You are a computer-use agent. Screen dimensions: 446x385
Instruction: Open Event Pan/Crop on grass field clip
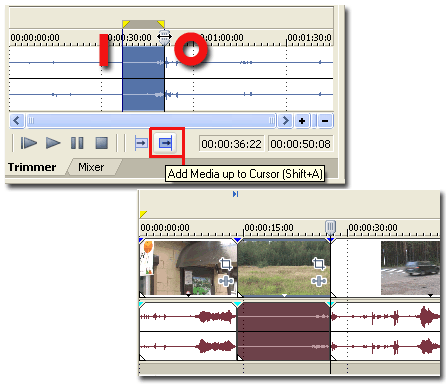319,264
